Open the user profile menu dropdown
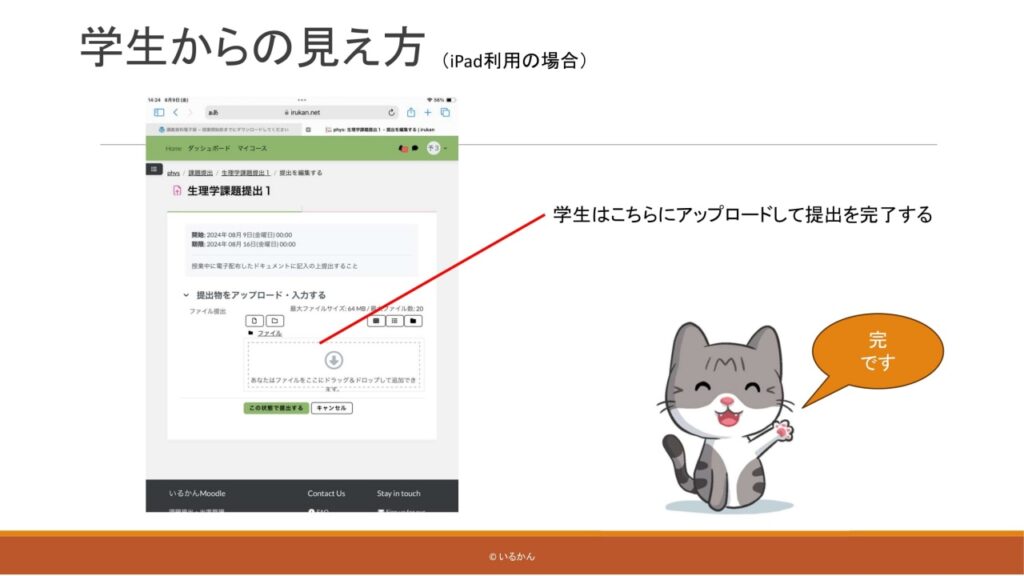1024x576 pixels. [x=436, y=148]
